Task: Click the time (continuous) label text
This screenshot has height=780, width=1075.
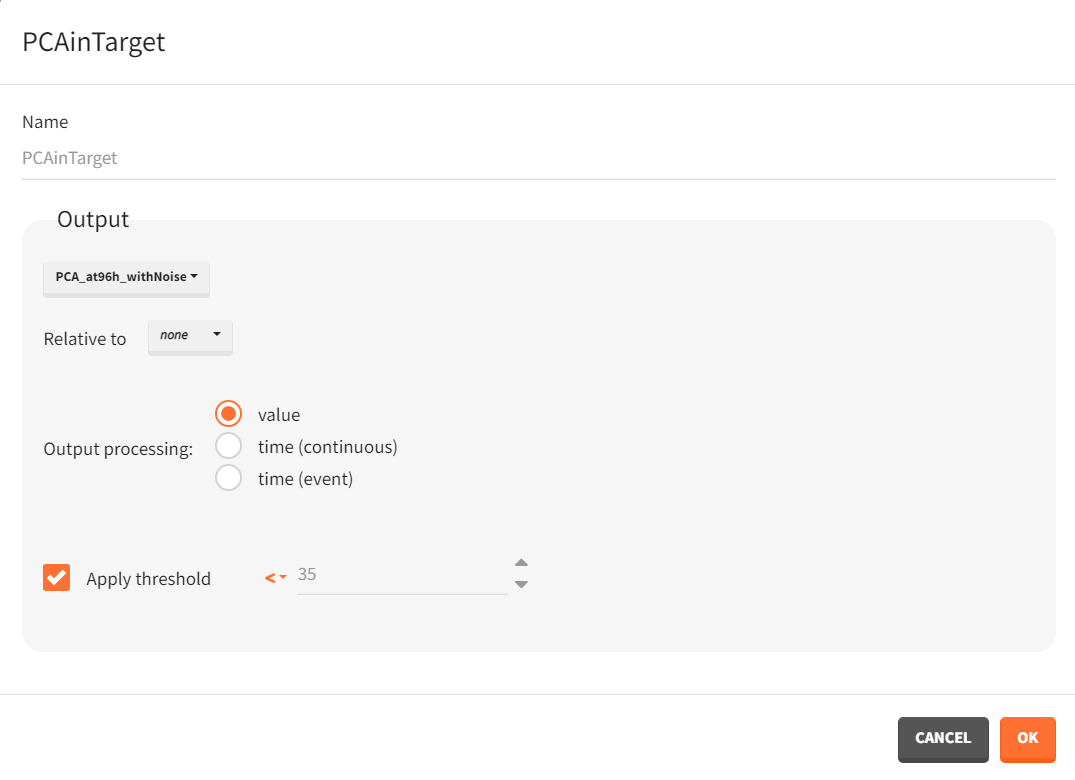Action: coord(327,447)
